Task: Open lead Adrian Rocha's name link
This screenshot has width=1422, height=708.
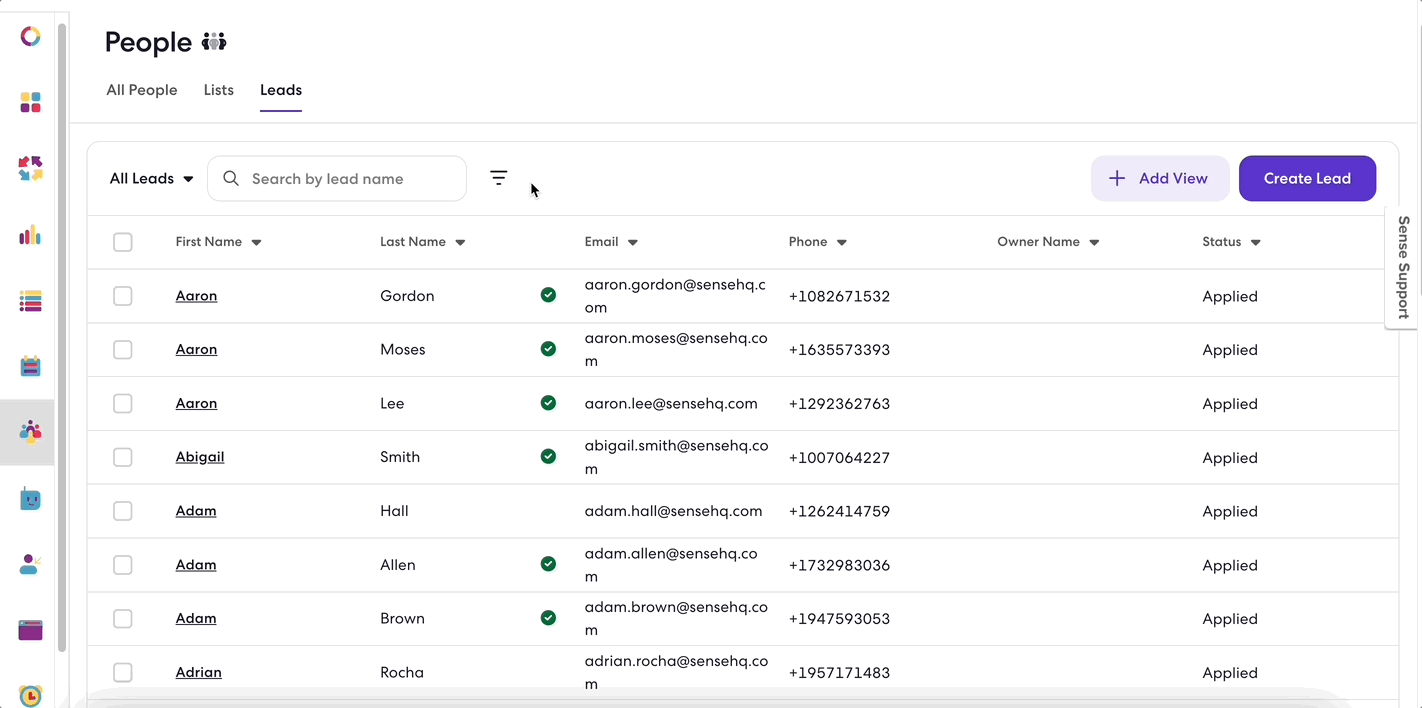Action: click(x=199, y=672)
